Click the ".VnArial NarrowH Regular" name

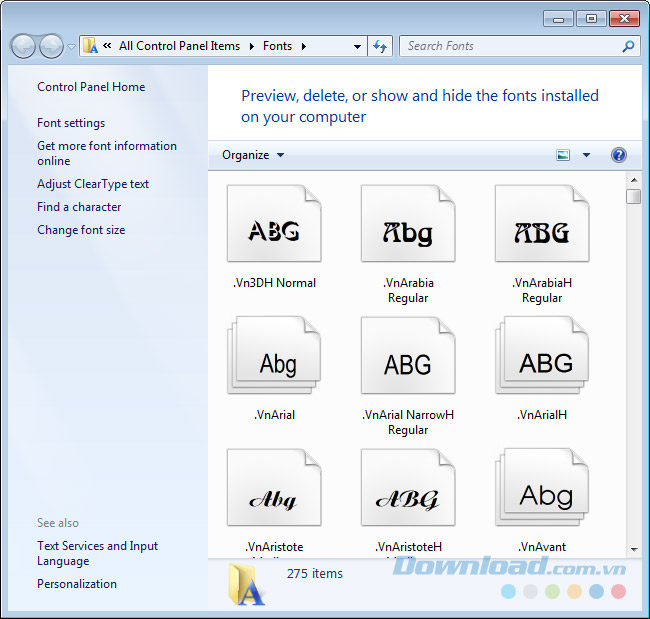click(x=408, y=422)
